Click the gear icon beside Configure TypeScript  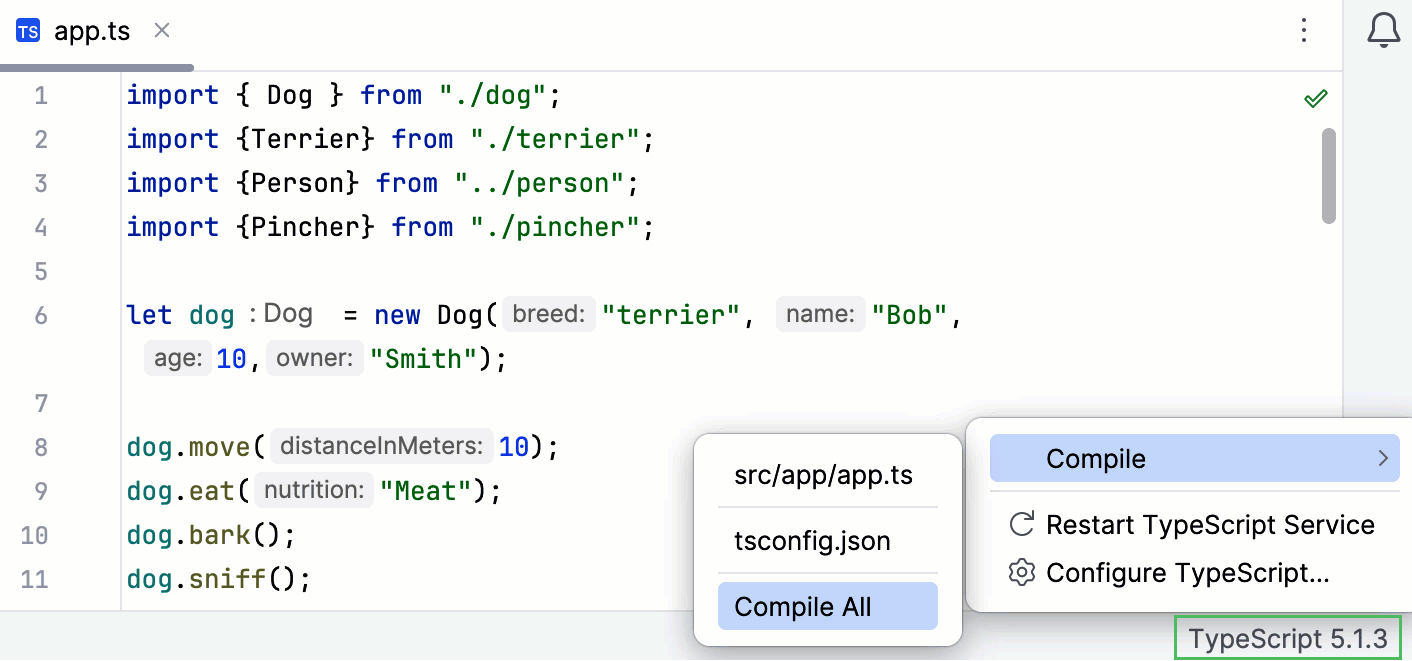pos(1020,572)
